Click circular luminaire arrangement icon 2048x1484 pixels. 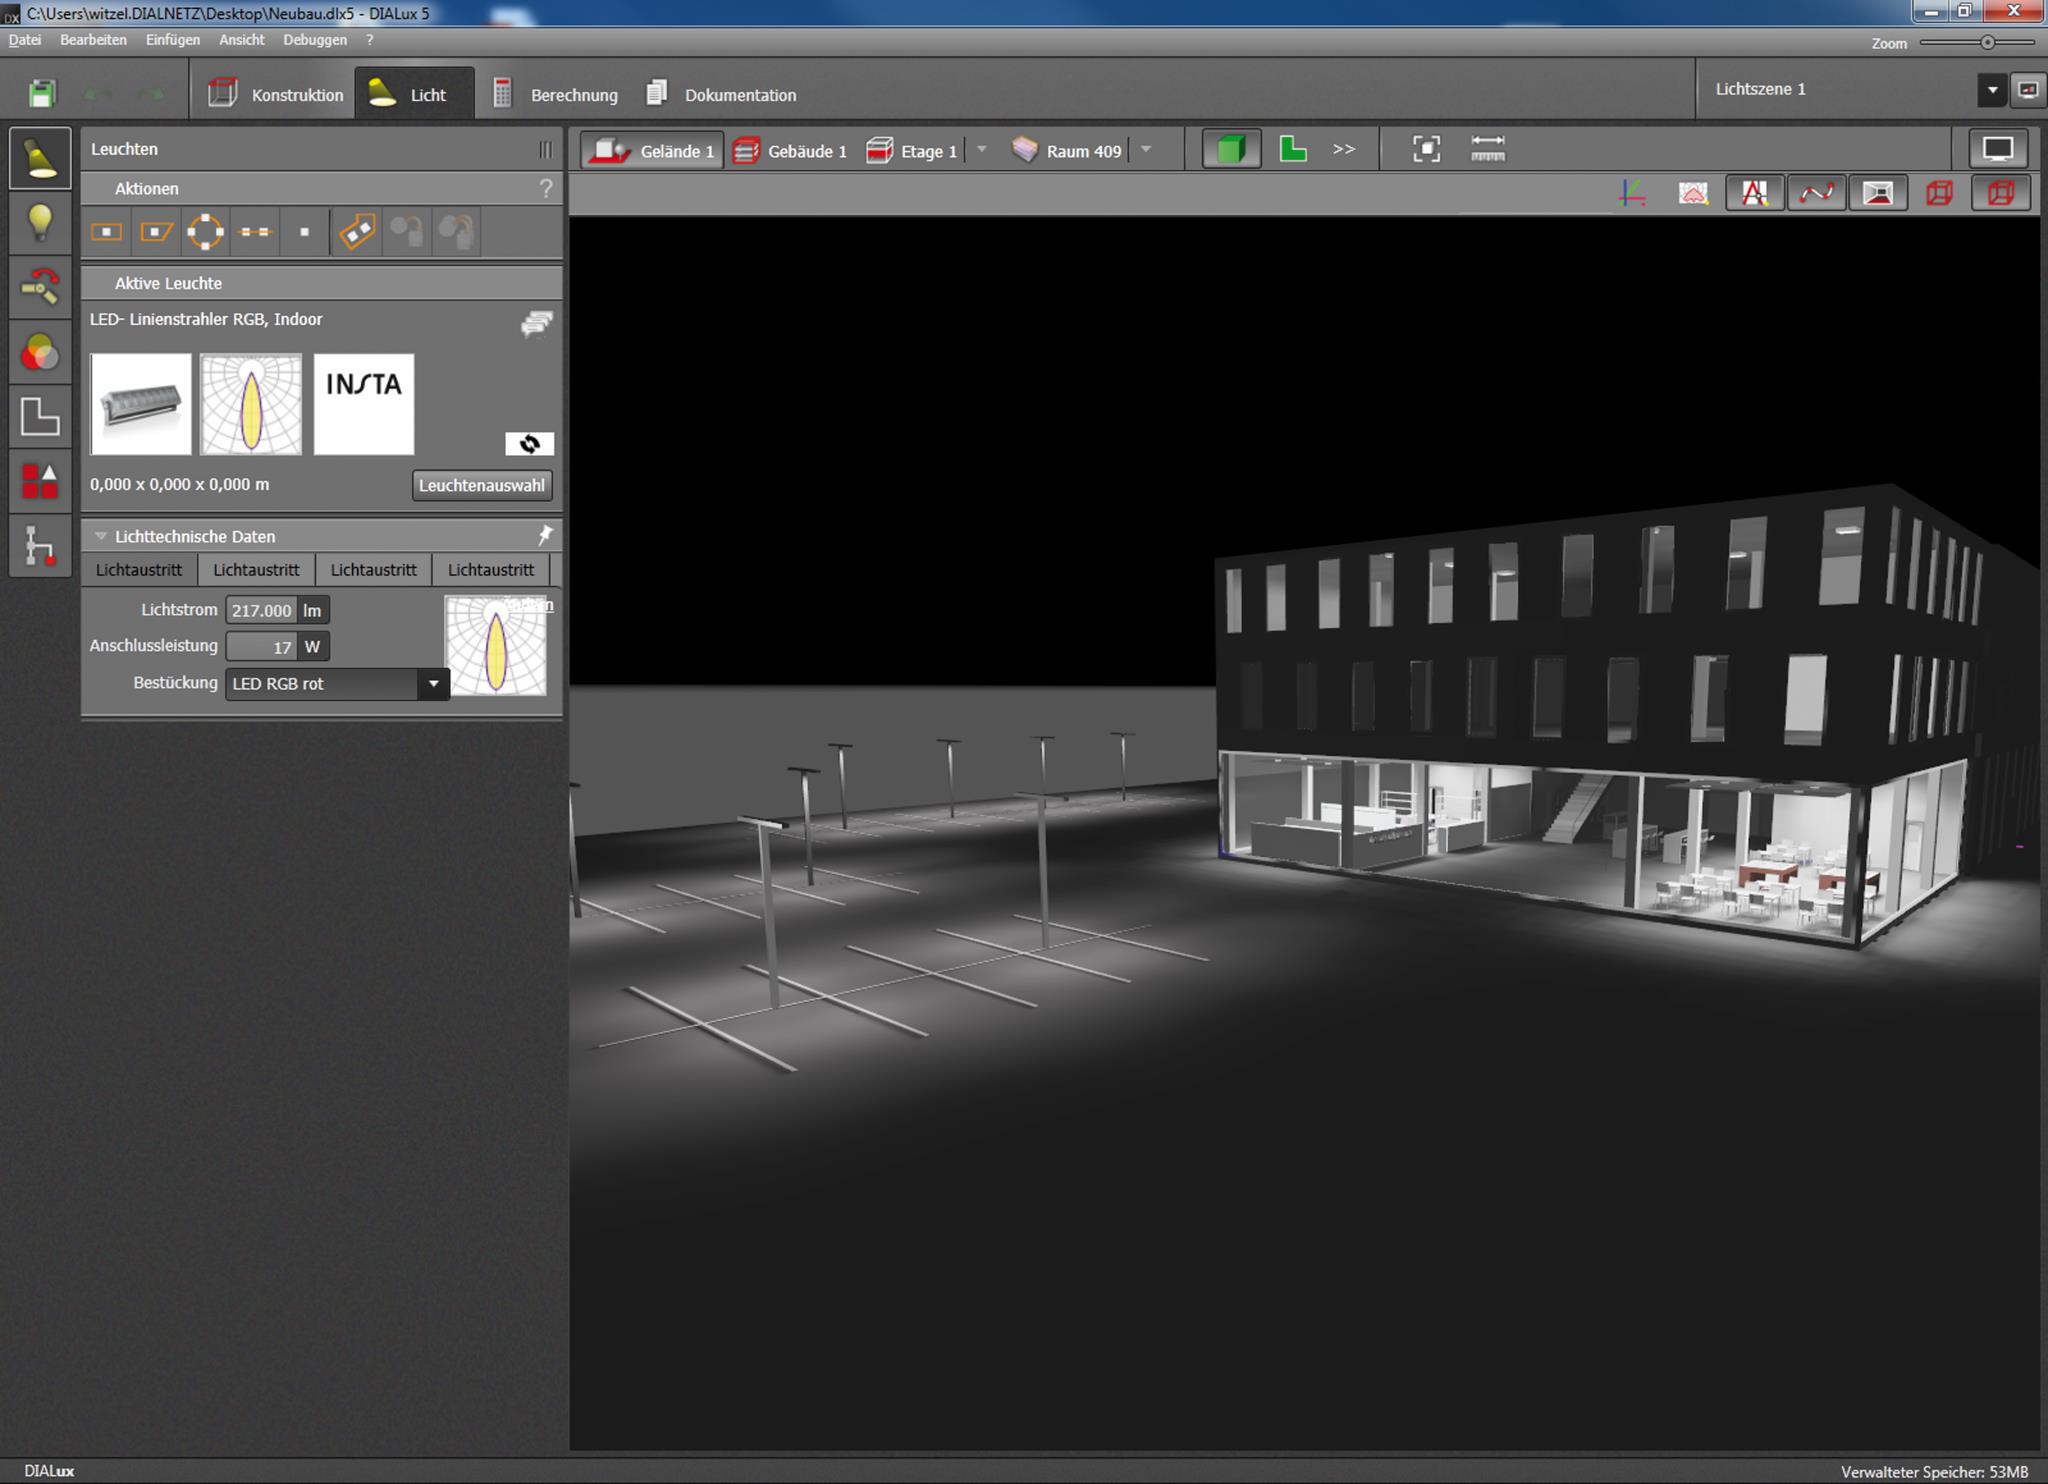tap(205, 231)
